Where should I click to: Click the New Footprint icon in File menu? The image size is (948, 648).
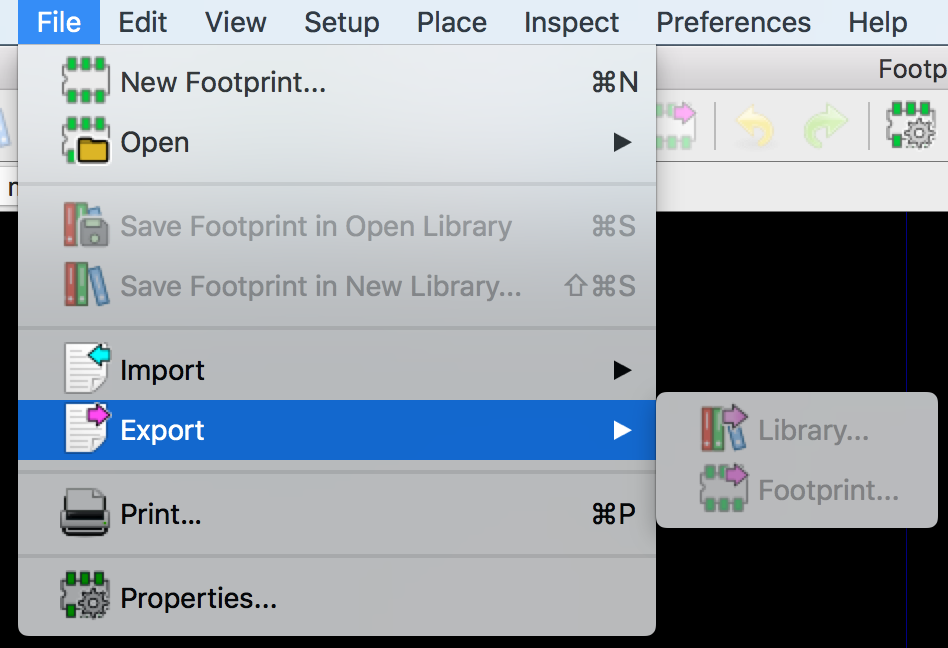point(85,81)
